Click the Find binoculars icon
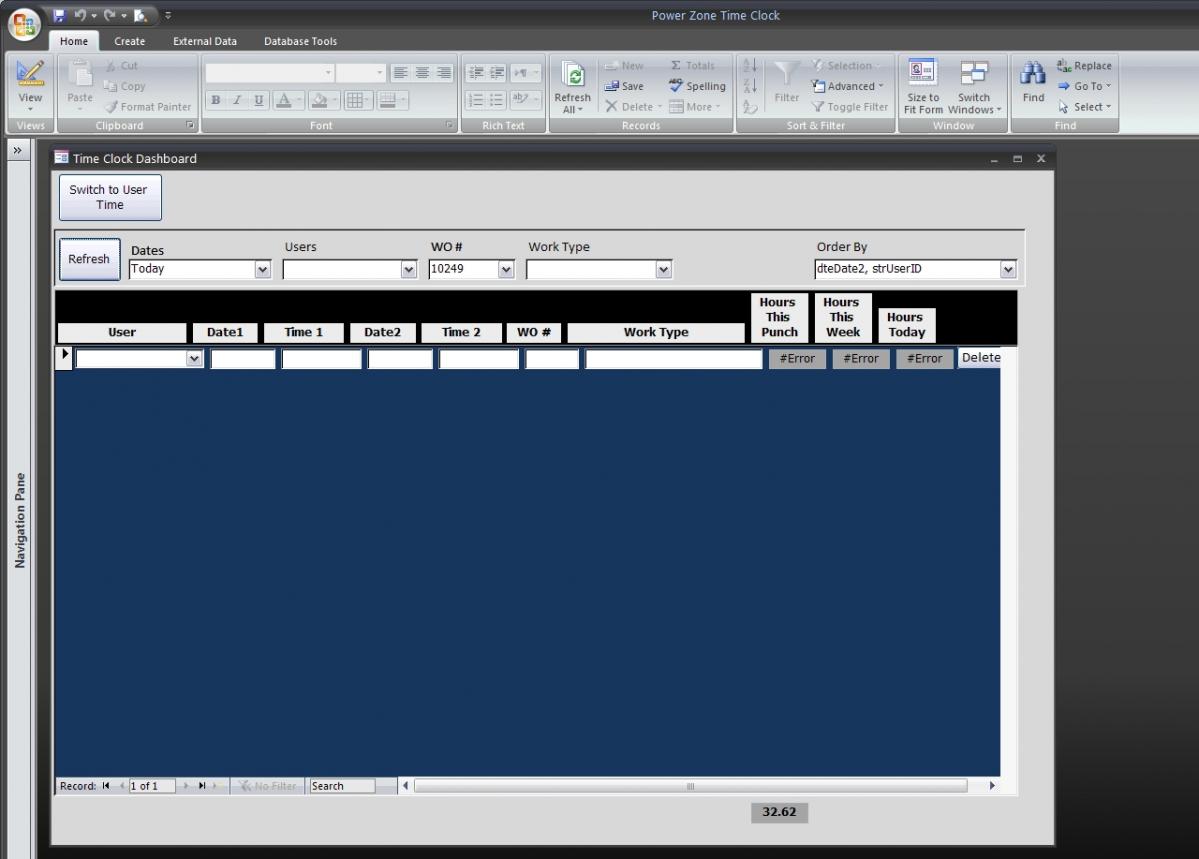 pyautogui.click(x=1033, y=73)
